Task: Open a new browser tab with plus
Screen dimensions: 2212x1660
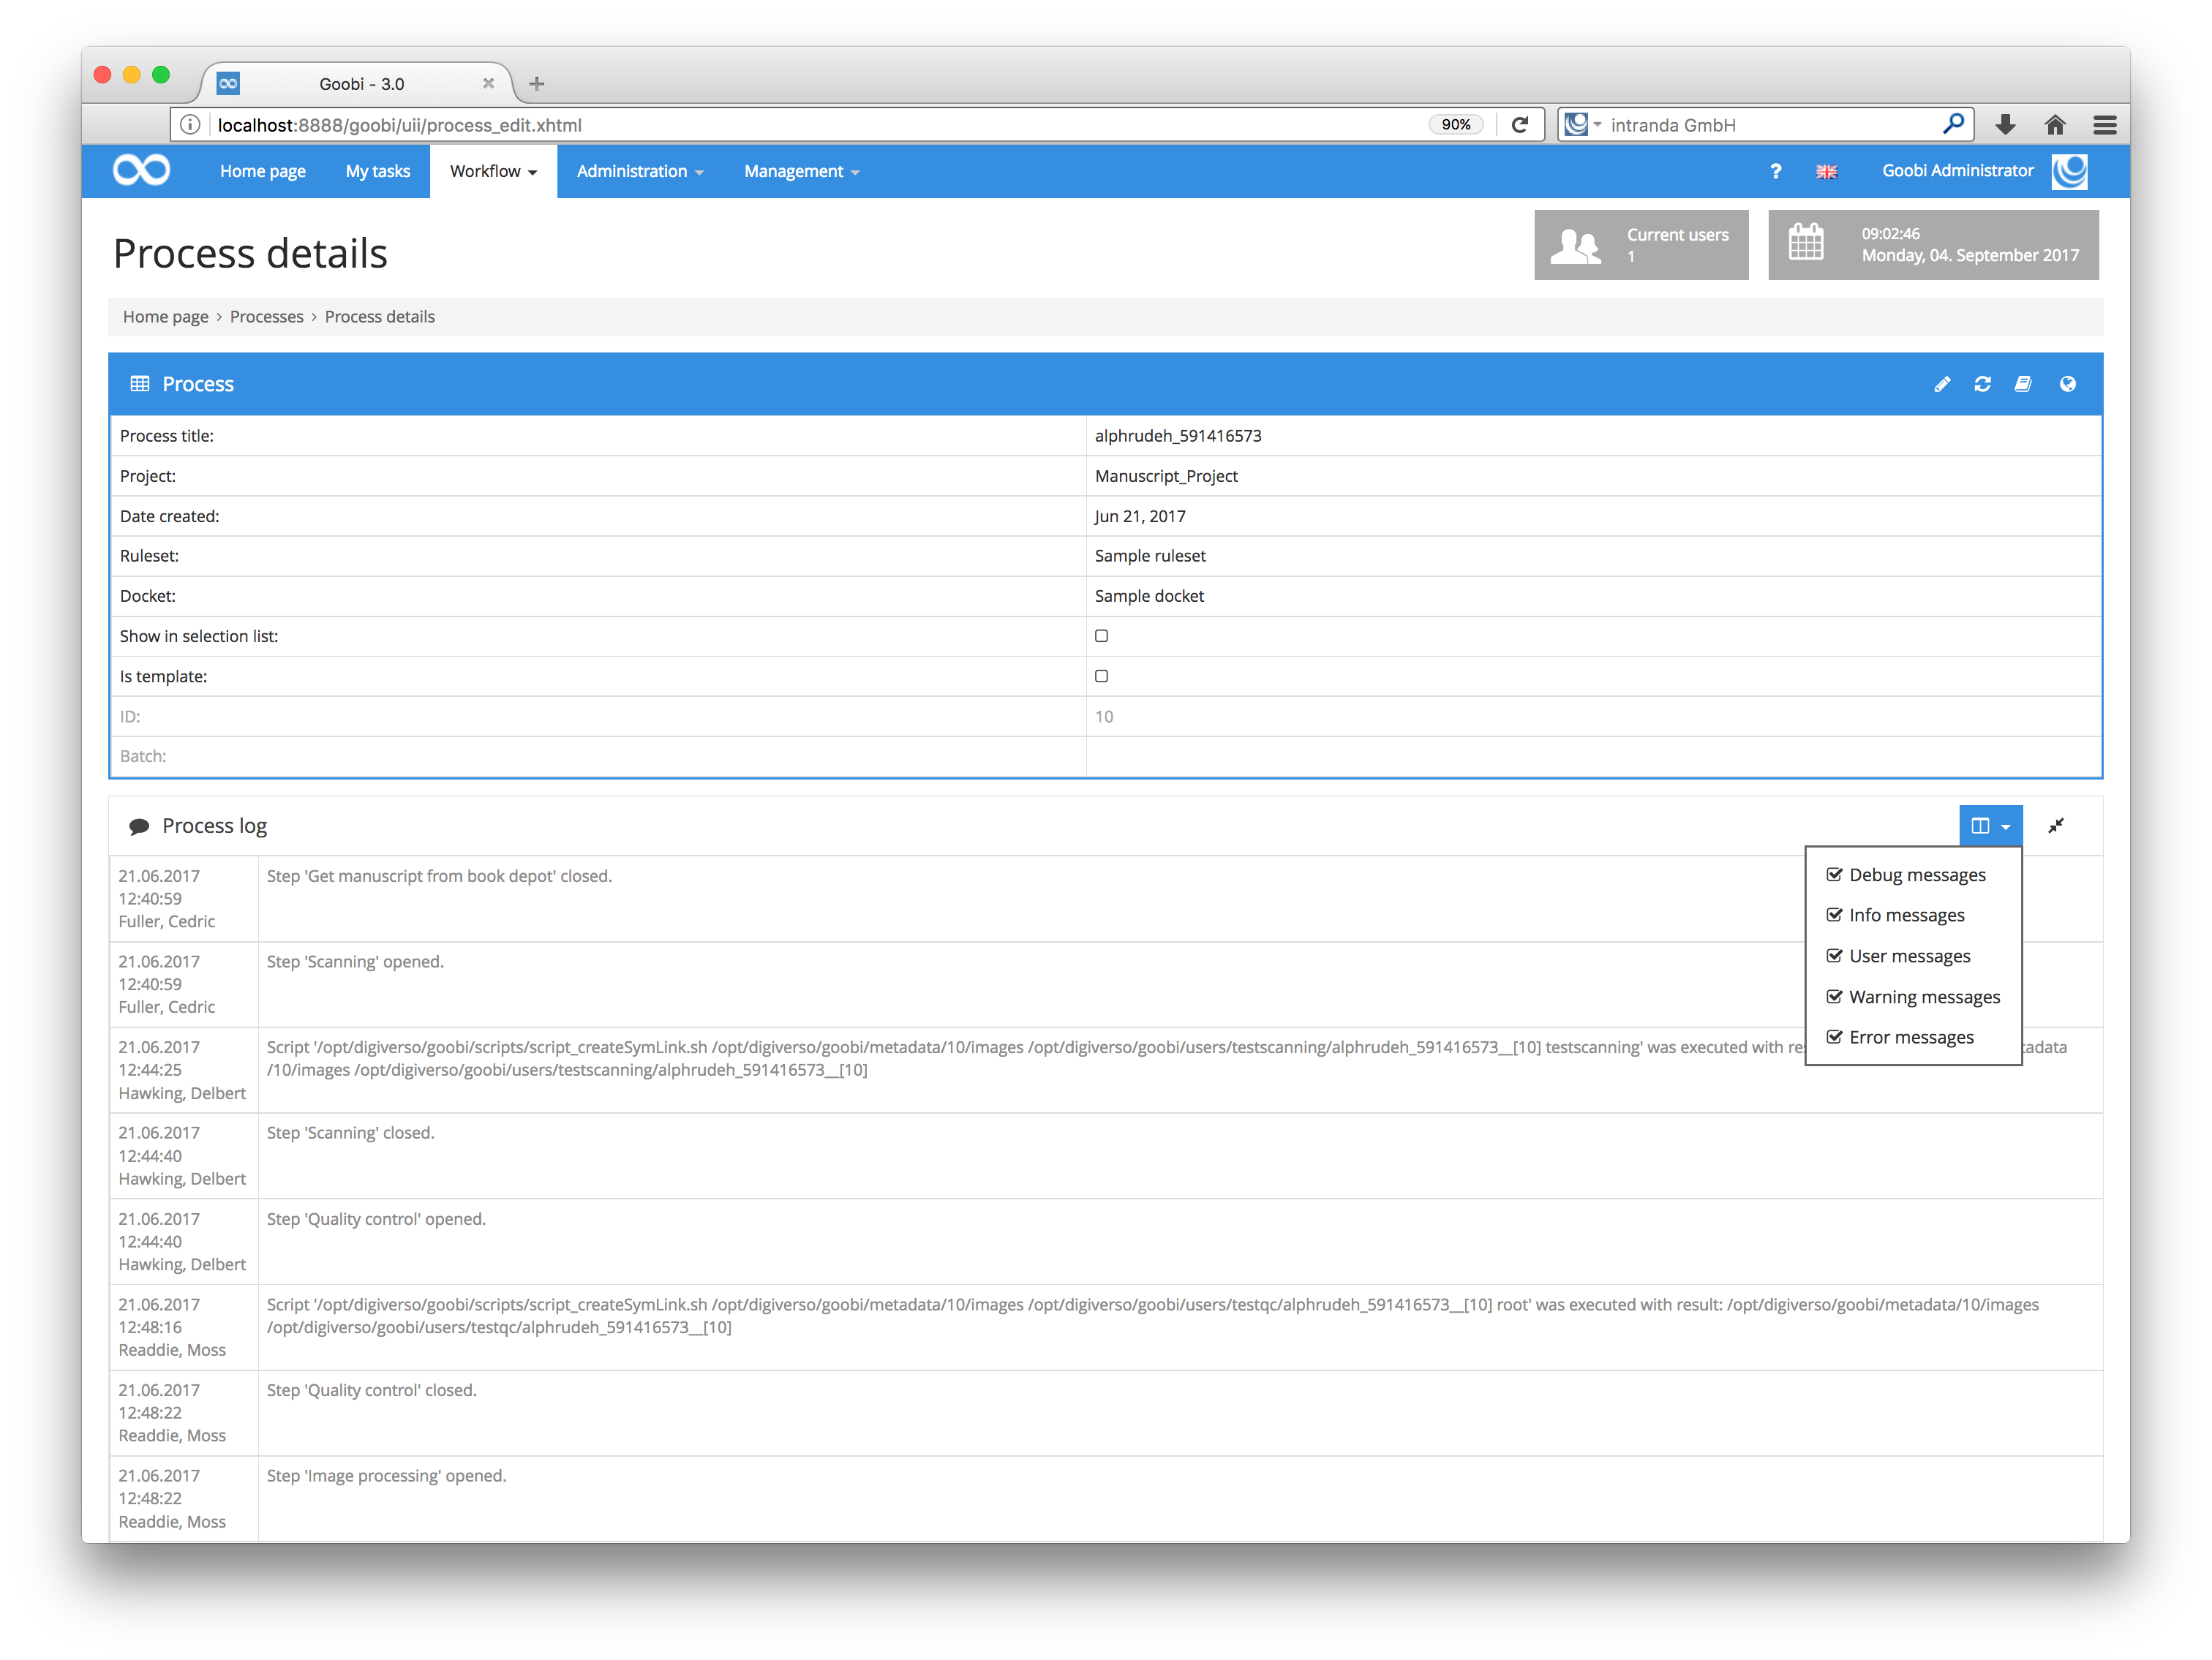Action: tap(537, 84)
